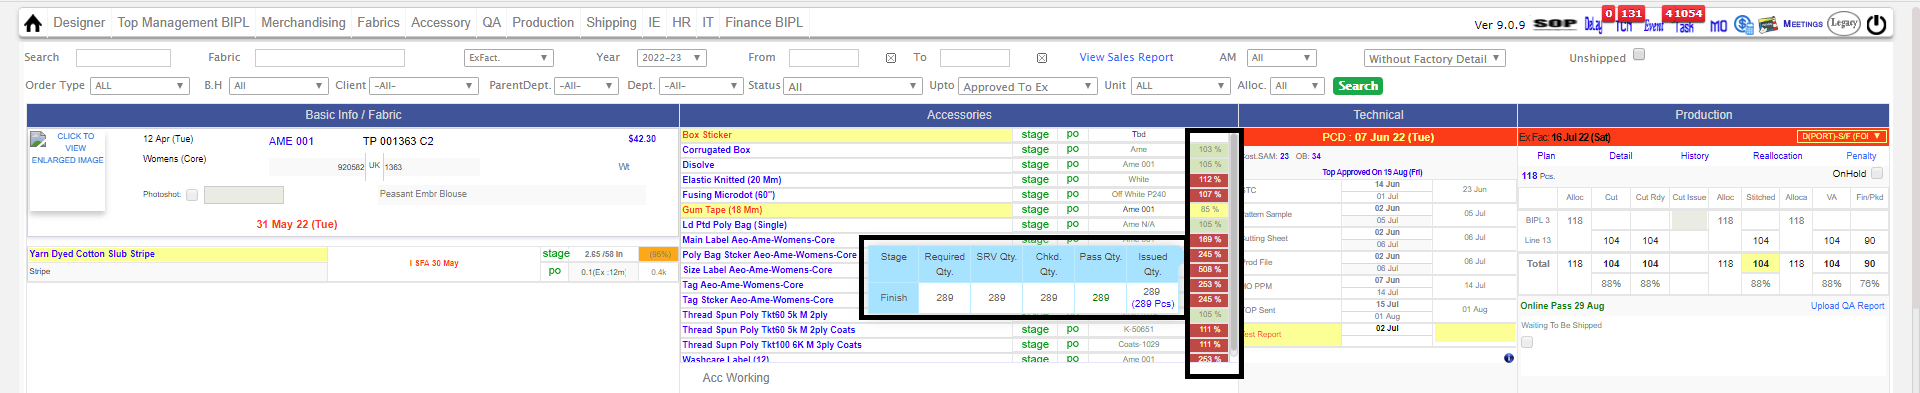Click the From date input field
Image resolution: width=1920 pixels, height=393 pixels.
tap(824, 58)
